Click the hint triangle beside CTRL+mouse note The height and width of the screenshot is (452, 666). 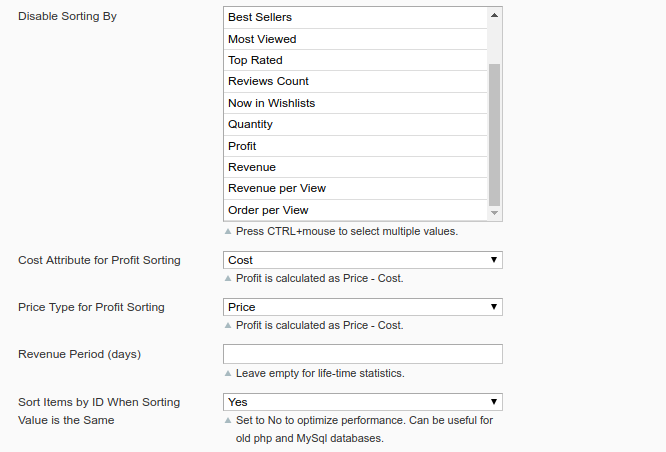228,231
